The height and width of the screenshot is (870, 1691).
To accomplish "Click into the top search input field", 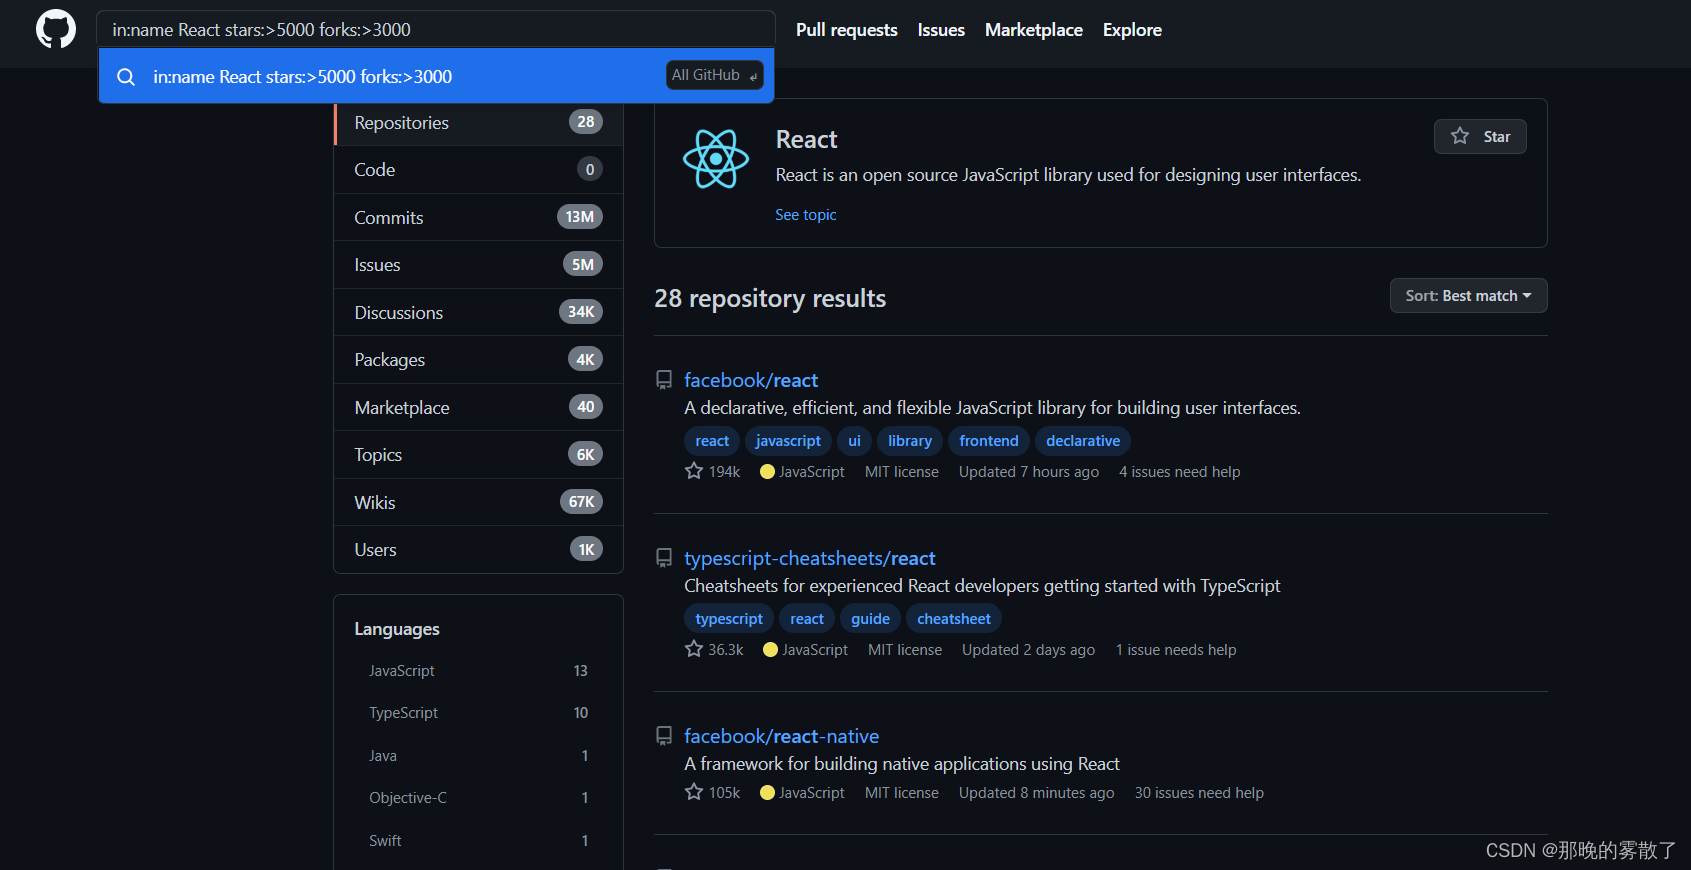I will pos(436,30).
